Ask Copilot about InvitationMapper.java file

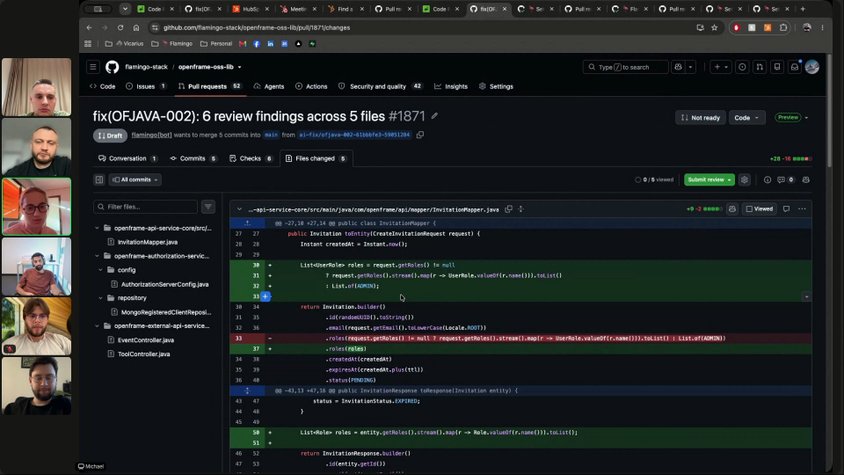(732, 209)
